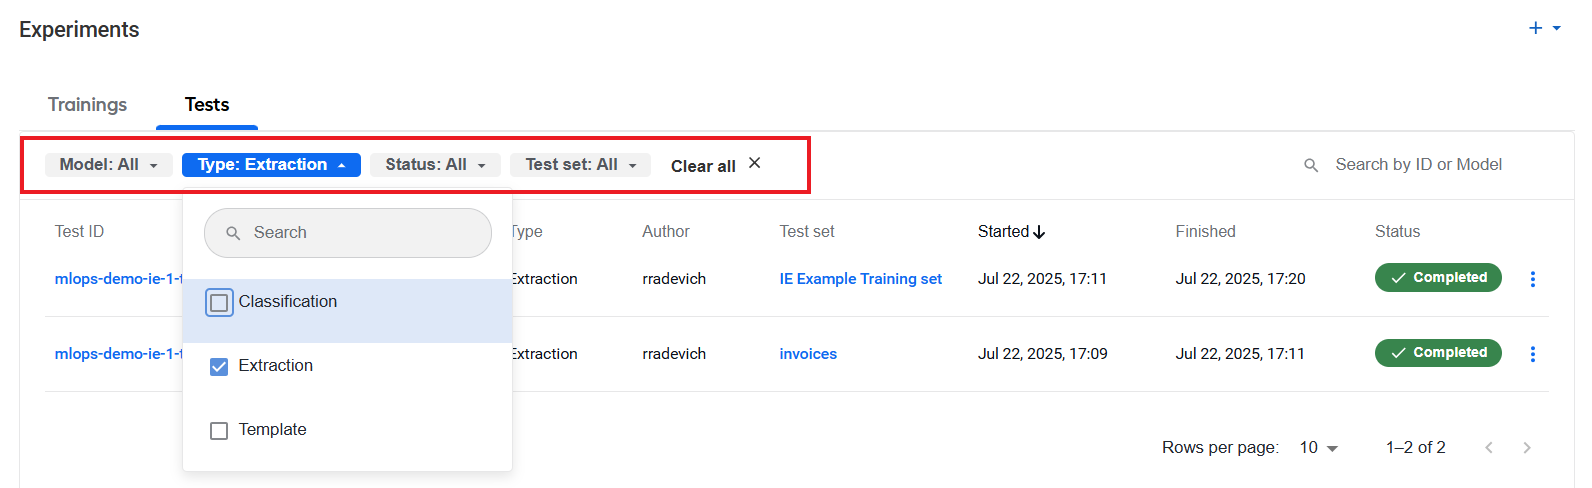Viewport: 1592px width, 488px height.
Task: Click the filter Search field in dropdown
Action: 348,233
